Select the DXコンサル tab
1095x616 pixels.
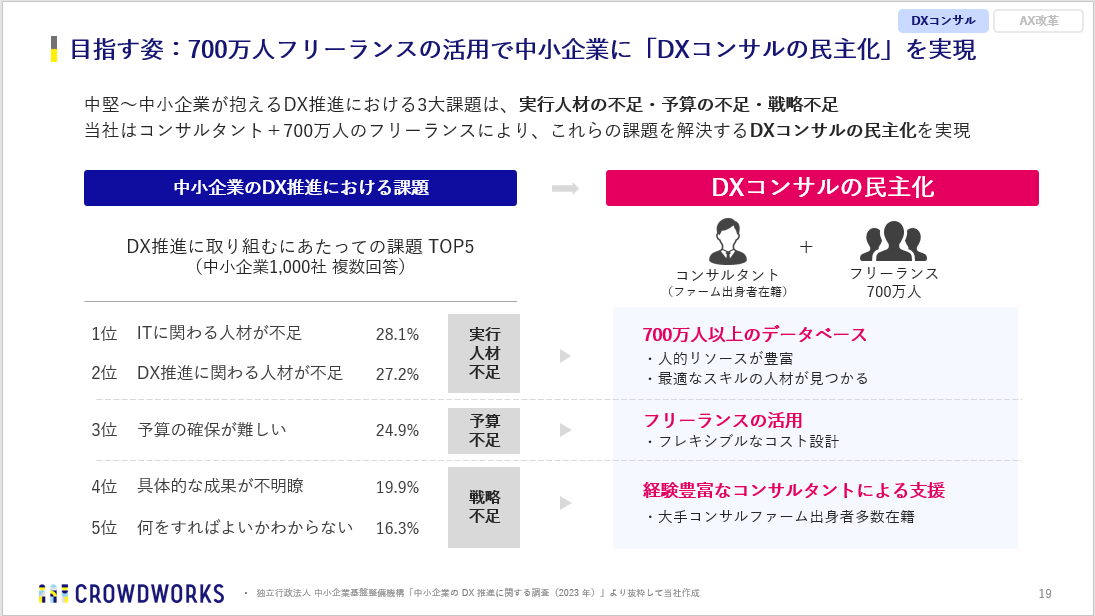[943, 20]
